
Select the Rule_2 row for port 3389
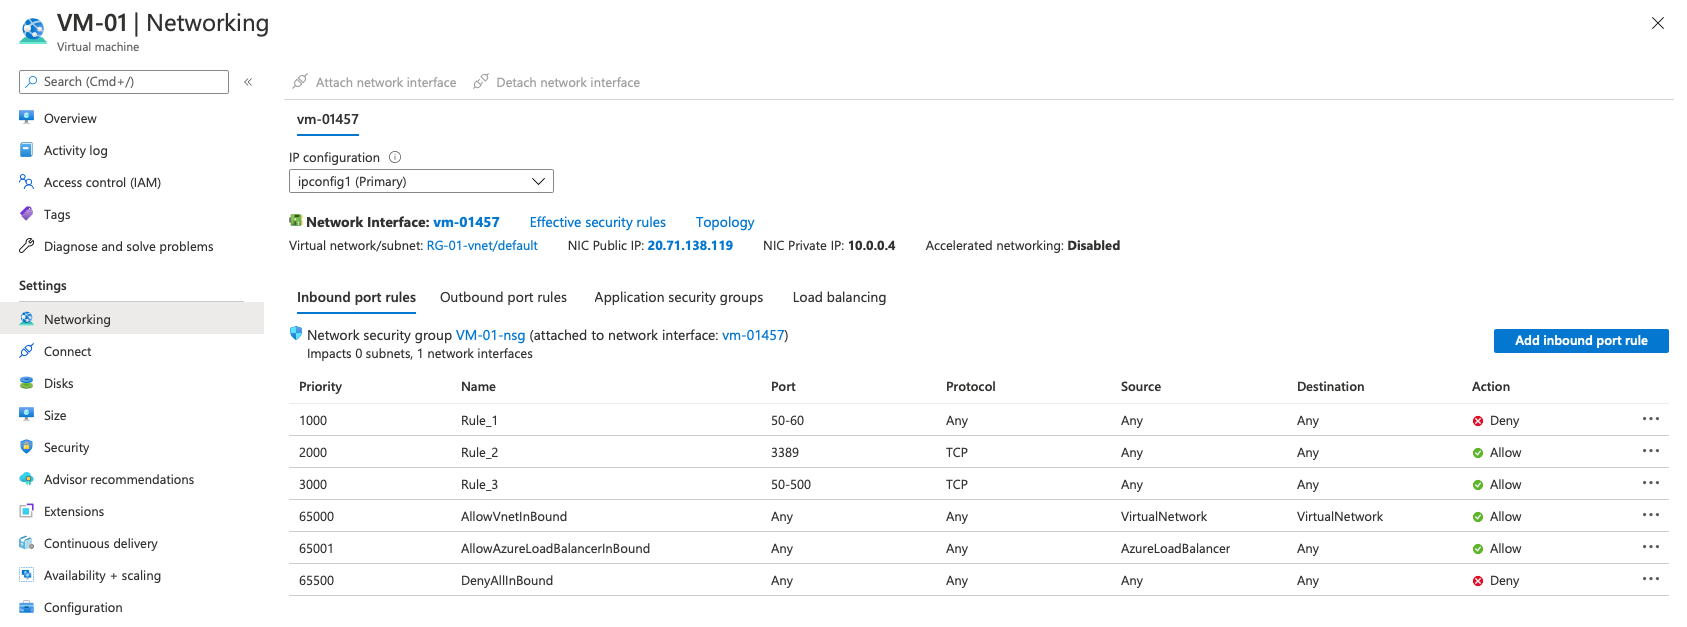[x=479, y=452]
